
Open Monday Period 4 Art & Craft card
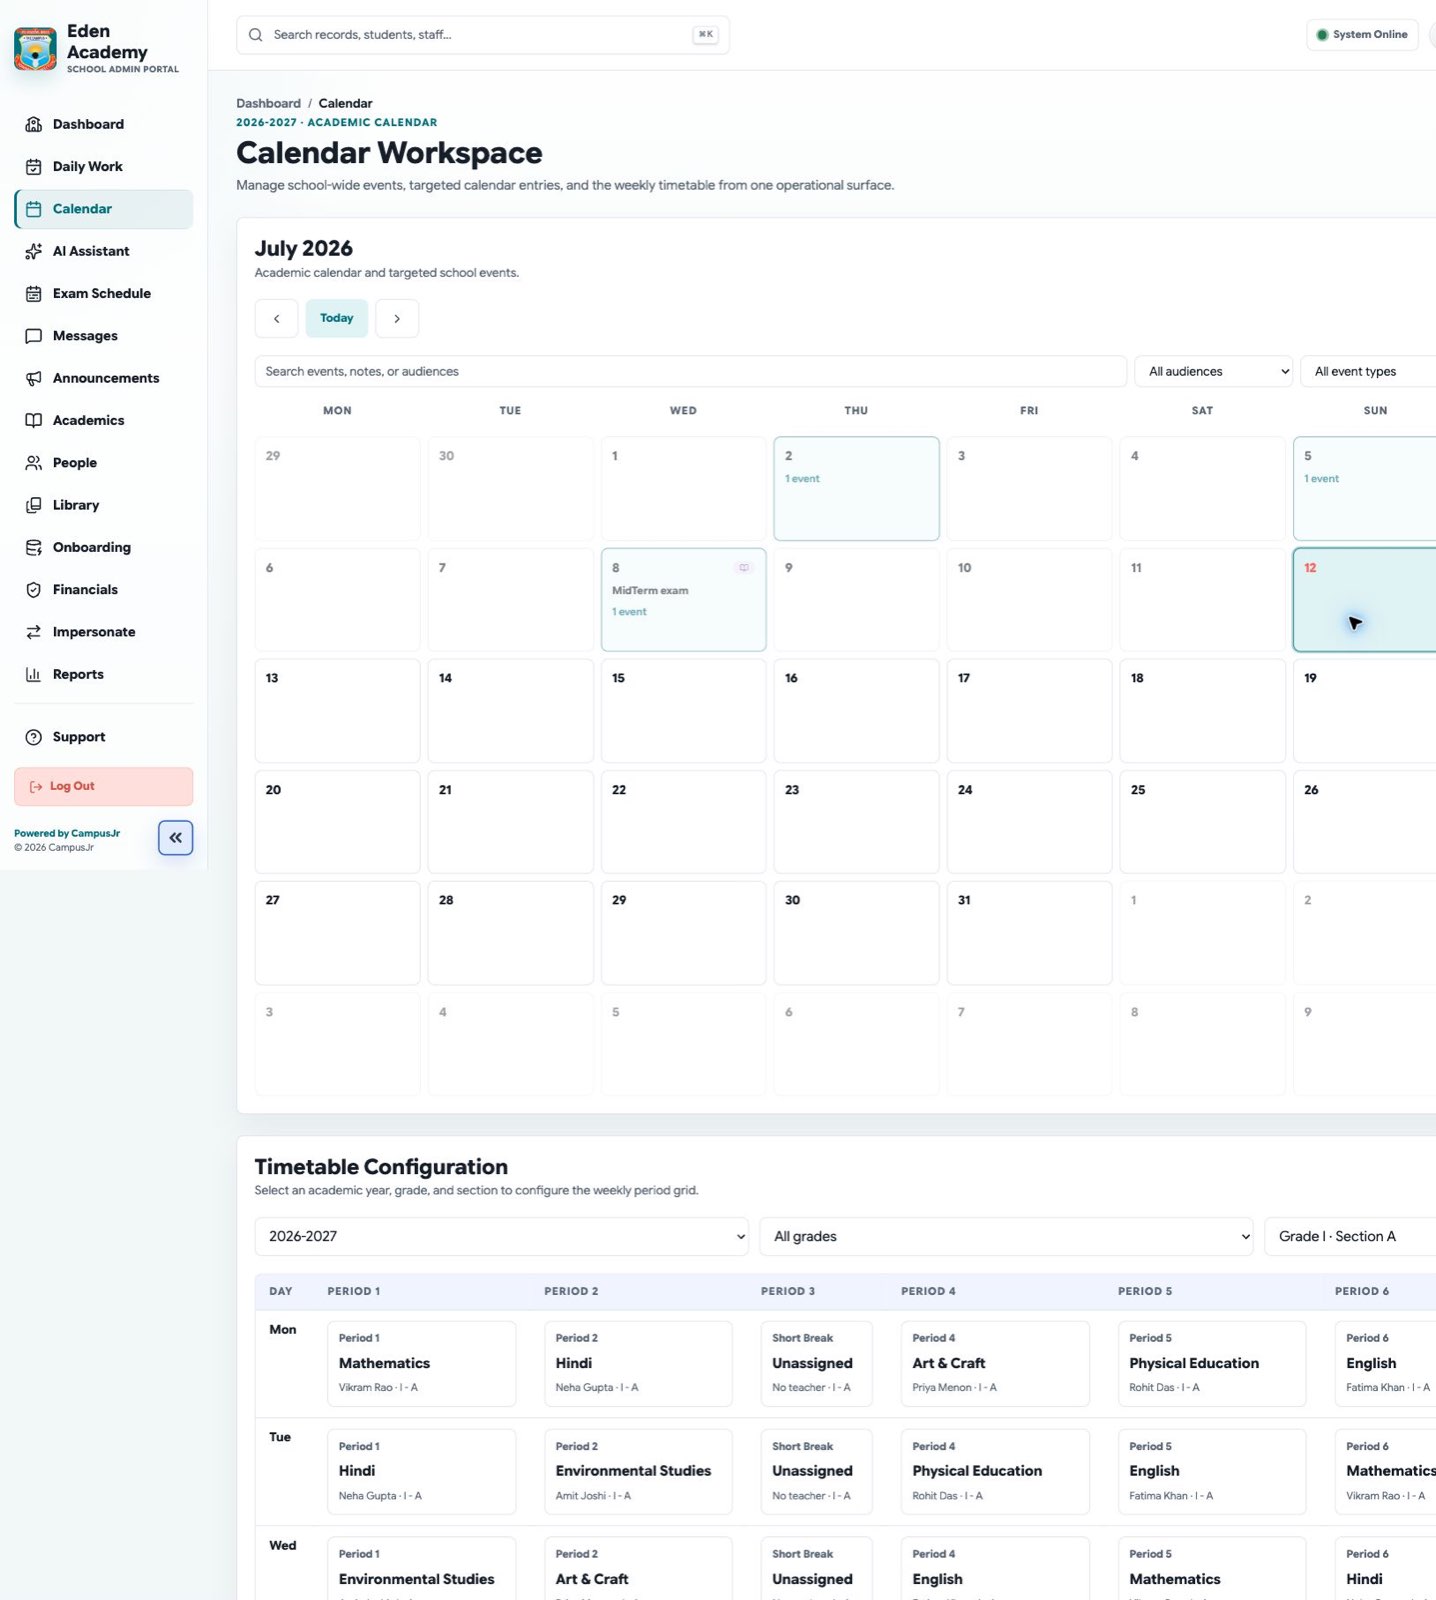point(995,1364)
